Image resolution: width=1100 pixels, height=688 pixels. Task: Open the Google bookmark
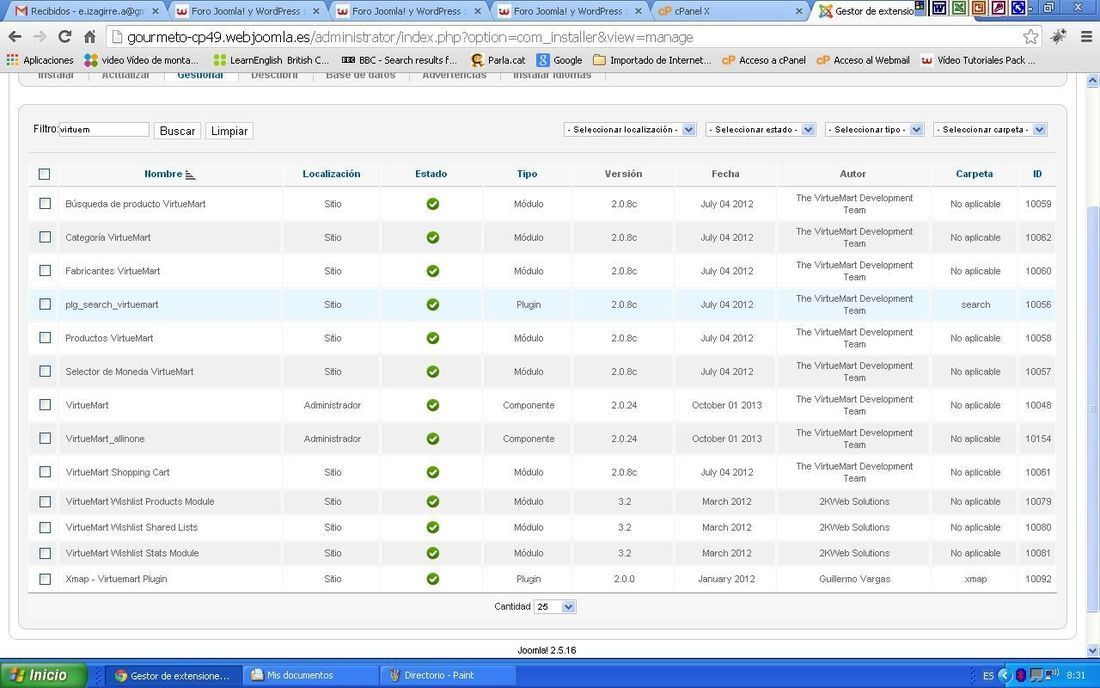(x=559, y=60)
